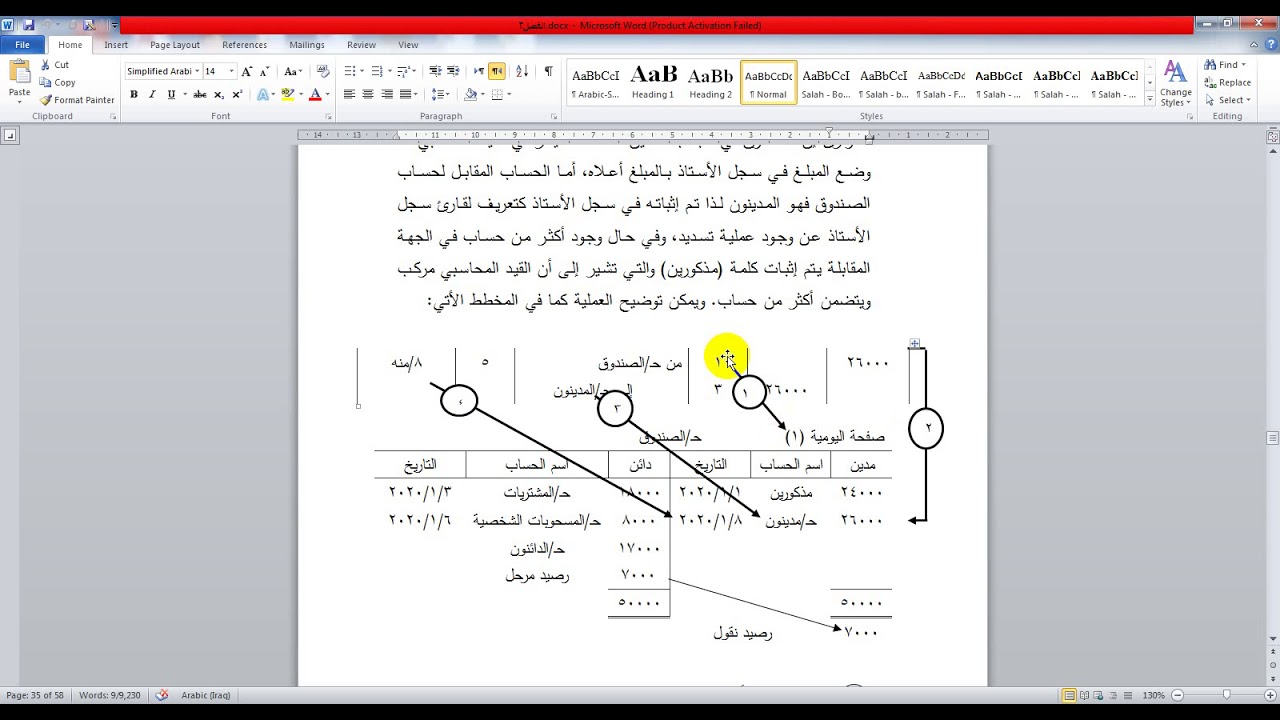
Task: Apply strikethrough formatting
Action: click(x=199, y=94)
